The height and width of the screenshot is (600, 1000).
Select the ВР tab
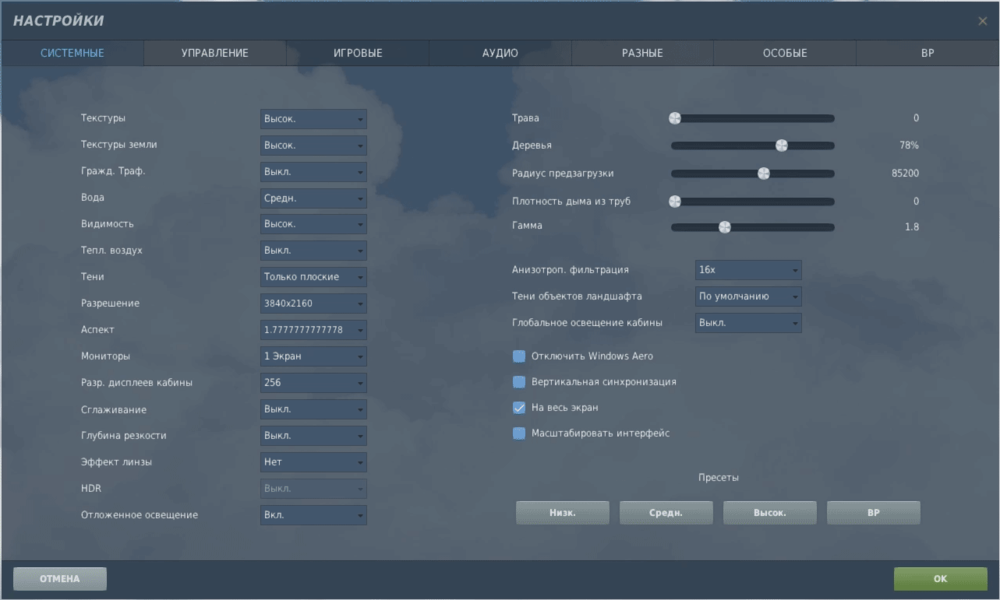927,53
